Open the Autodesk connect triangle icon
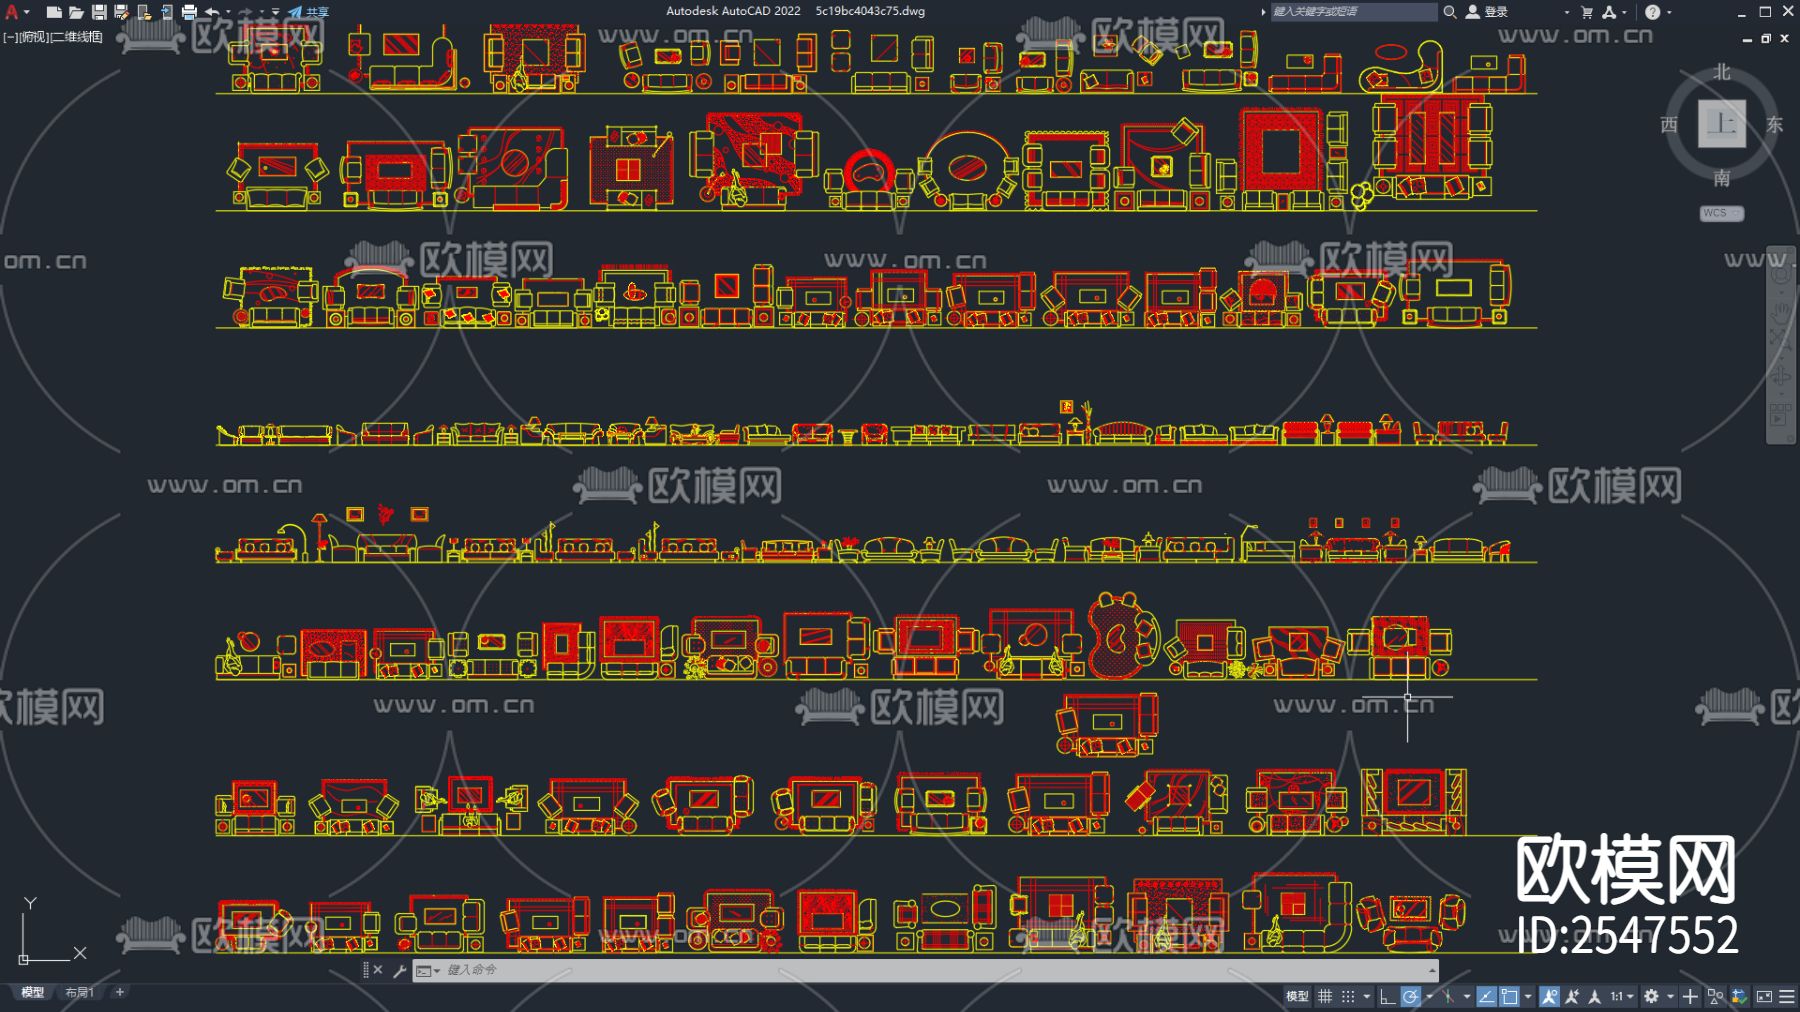The image size is (1800, 1012). pyautogui.click(x=1609, y=12)
